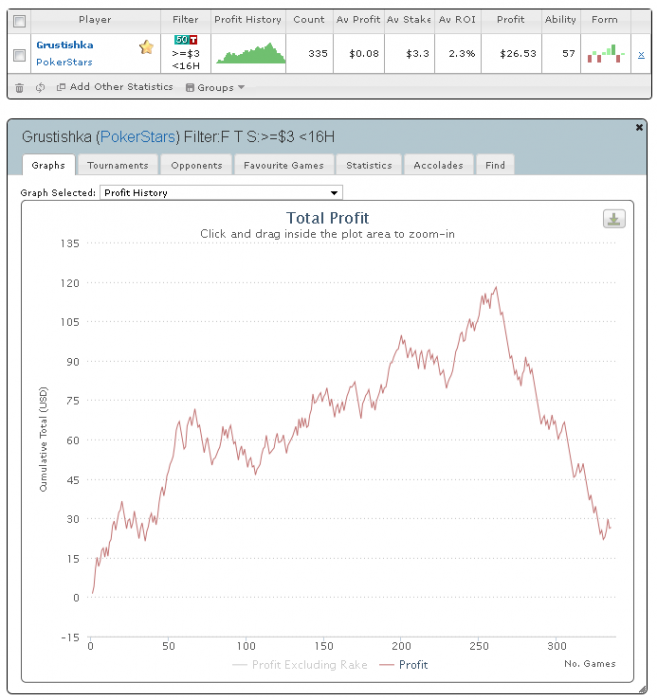
Task: Sort by the Count column header
Action: pos(309,20)
